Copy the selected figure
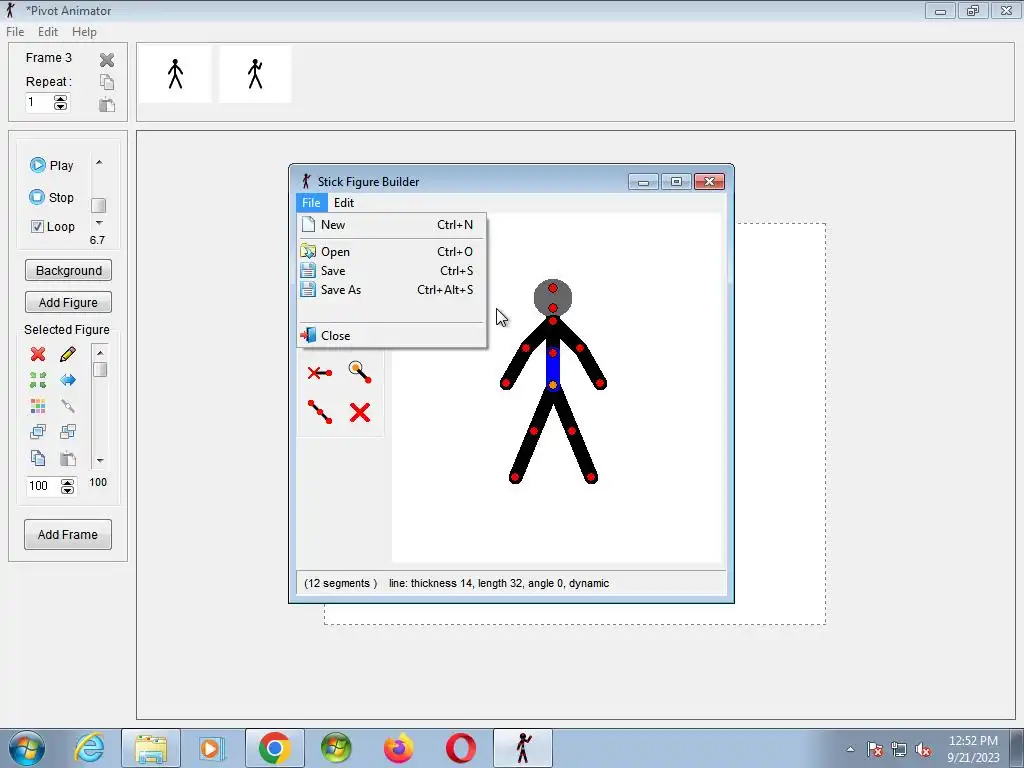The image size is (1024, 768). (x=38, y=458)
